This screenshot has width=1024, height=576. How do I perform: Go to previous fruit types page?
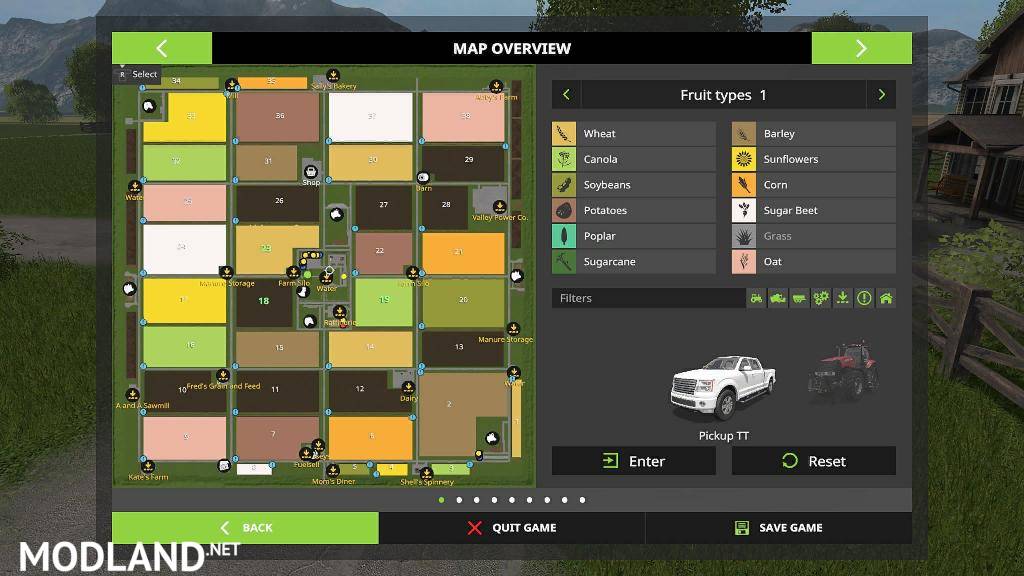[566, 95]
